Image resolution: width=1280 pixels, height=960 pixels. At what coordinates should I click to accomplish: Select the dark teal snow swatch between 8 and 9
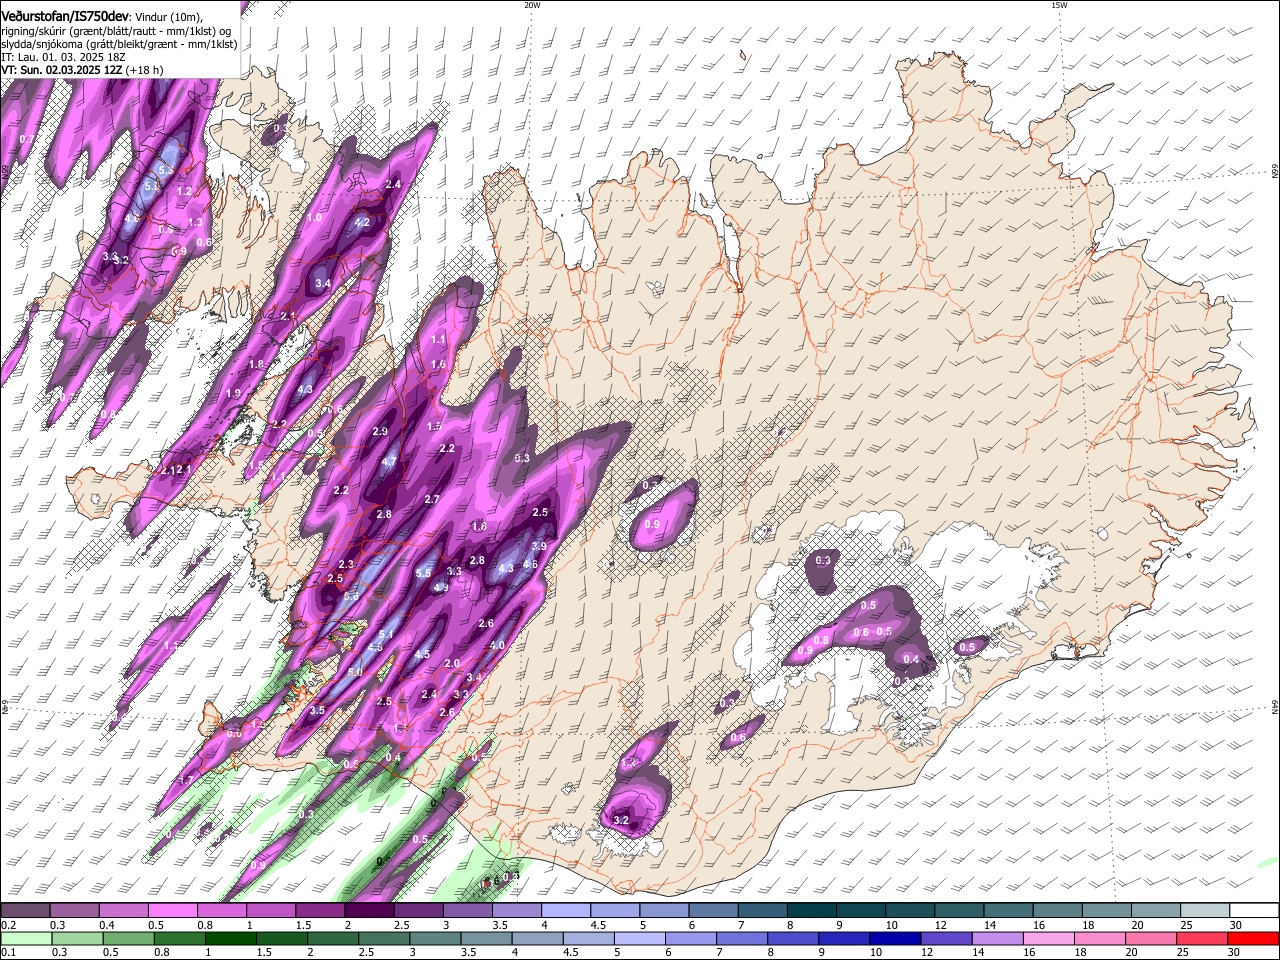812,911
